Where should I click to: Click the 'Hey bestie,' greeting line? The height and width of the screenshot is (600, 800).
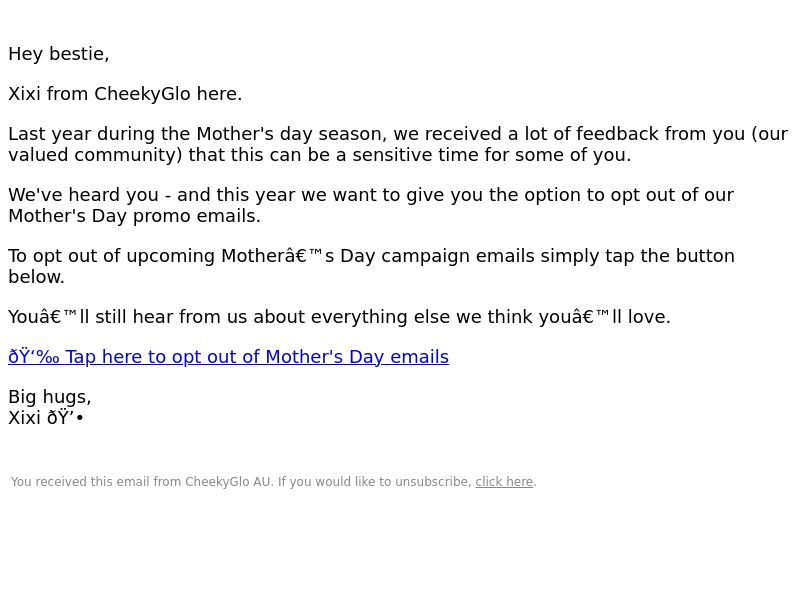tap(59, 54)
